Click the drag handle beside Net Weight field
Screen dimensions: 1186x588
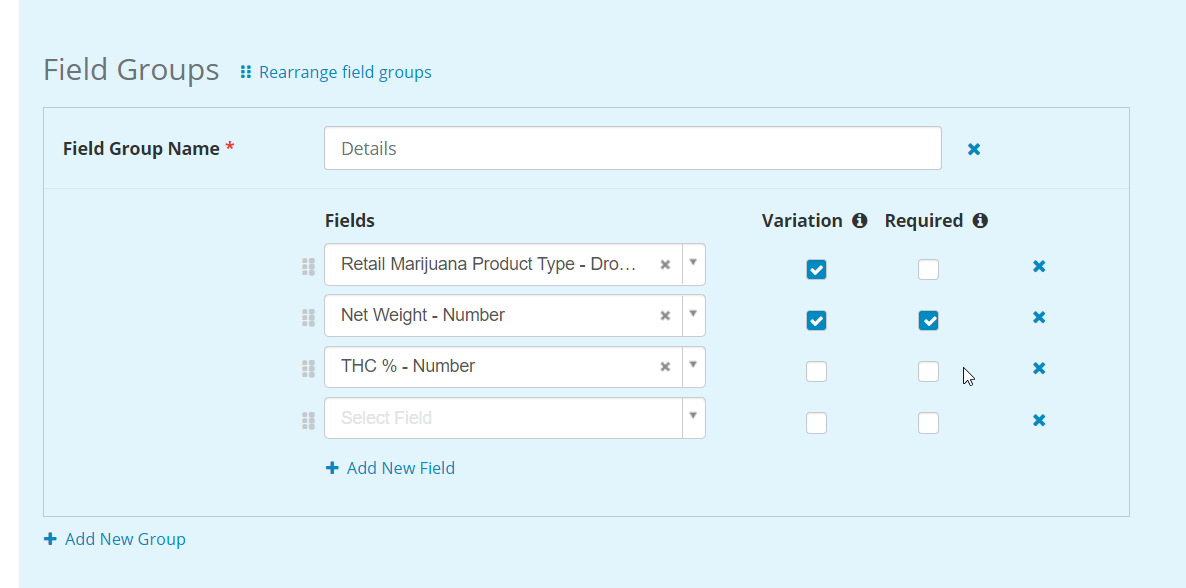[x=308, y=317]
